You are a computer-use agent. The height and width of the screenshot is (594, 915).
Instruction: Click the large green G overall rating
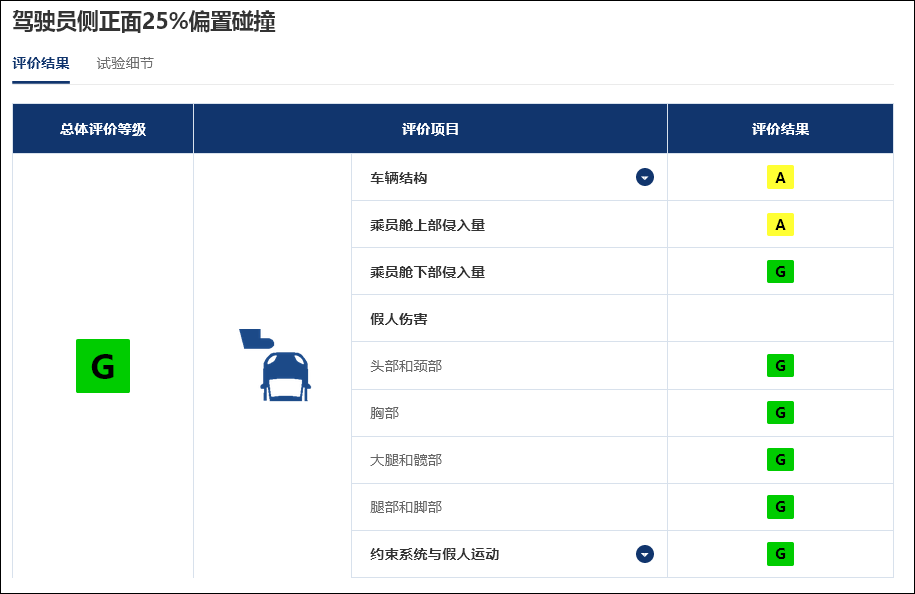(103, 366)
